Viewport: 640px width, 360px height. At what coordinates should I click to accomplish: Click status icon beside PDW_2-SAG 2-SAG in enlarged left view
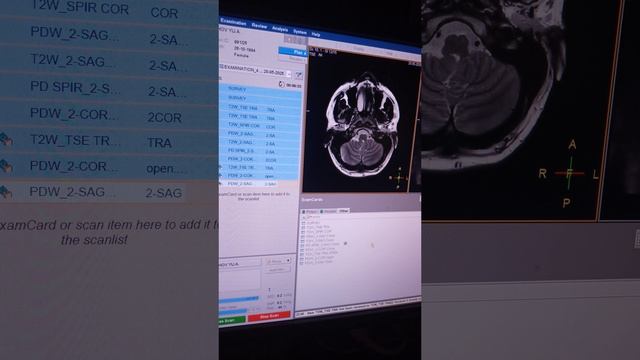coord(6,192)
